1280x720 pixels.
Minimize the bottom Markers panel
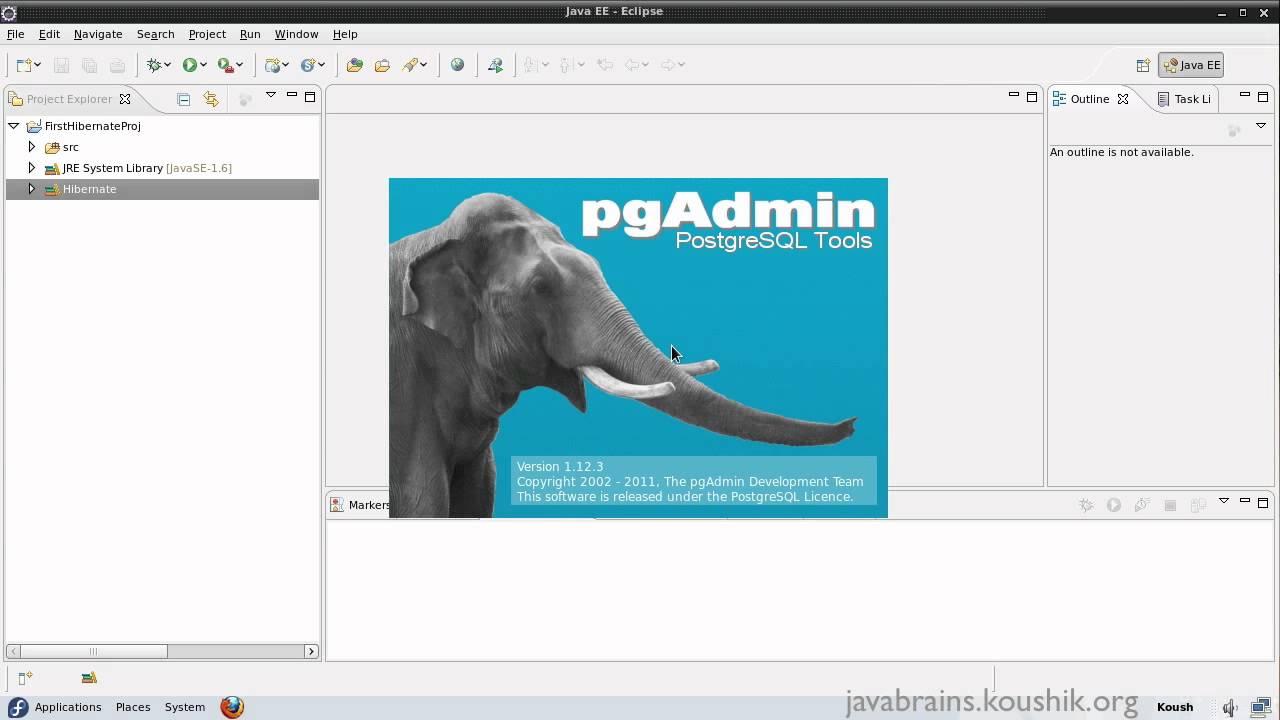pyautogui.click(x=1245, y=501)
